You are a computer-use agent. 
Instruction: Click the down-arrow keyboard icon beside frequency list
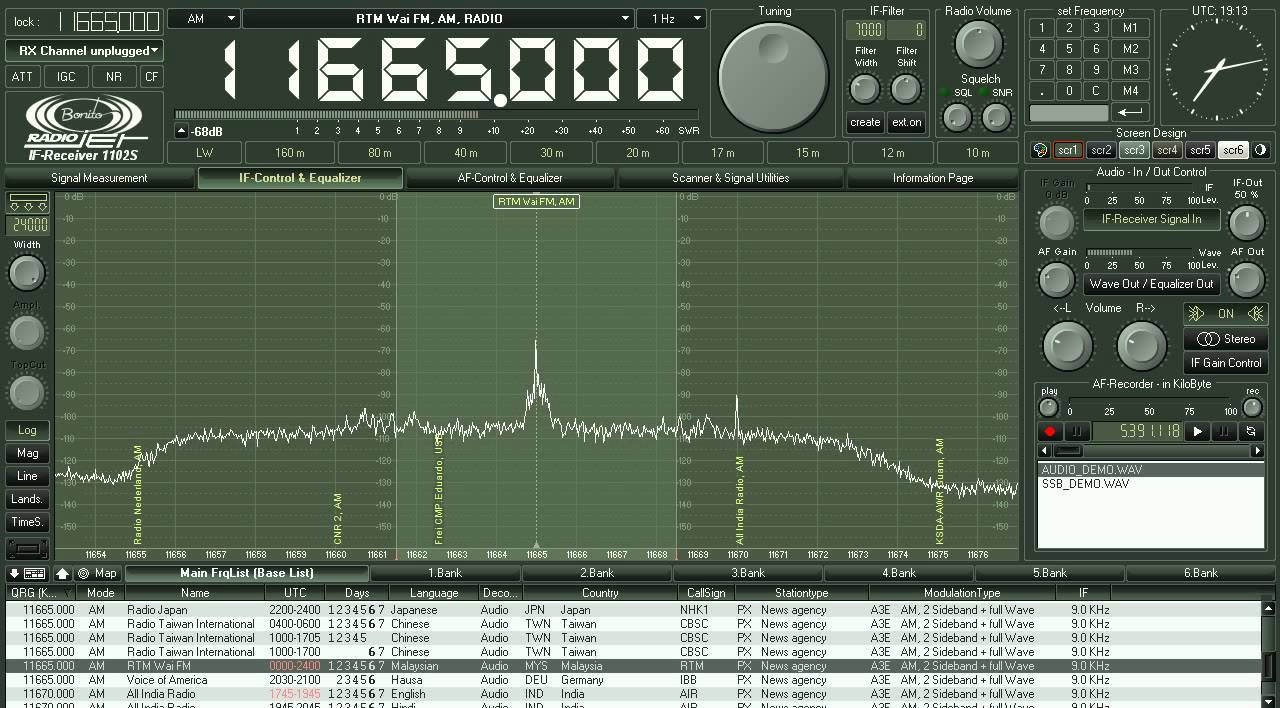(27, 573)
